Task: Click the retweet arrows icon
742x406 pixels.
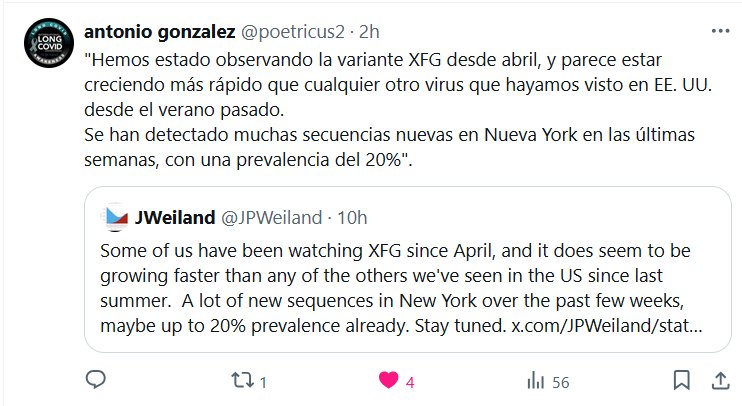Action: coord(241,380)
